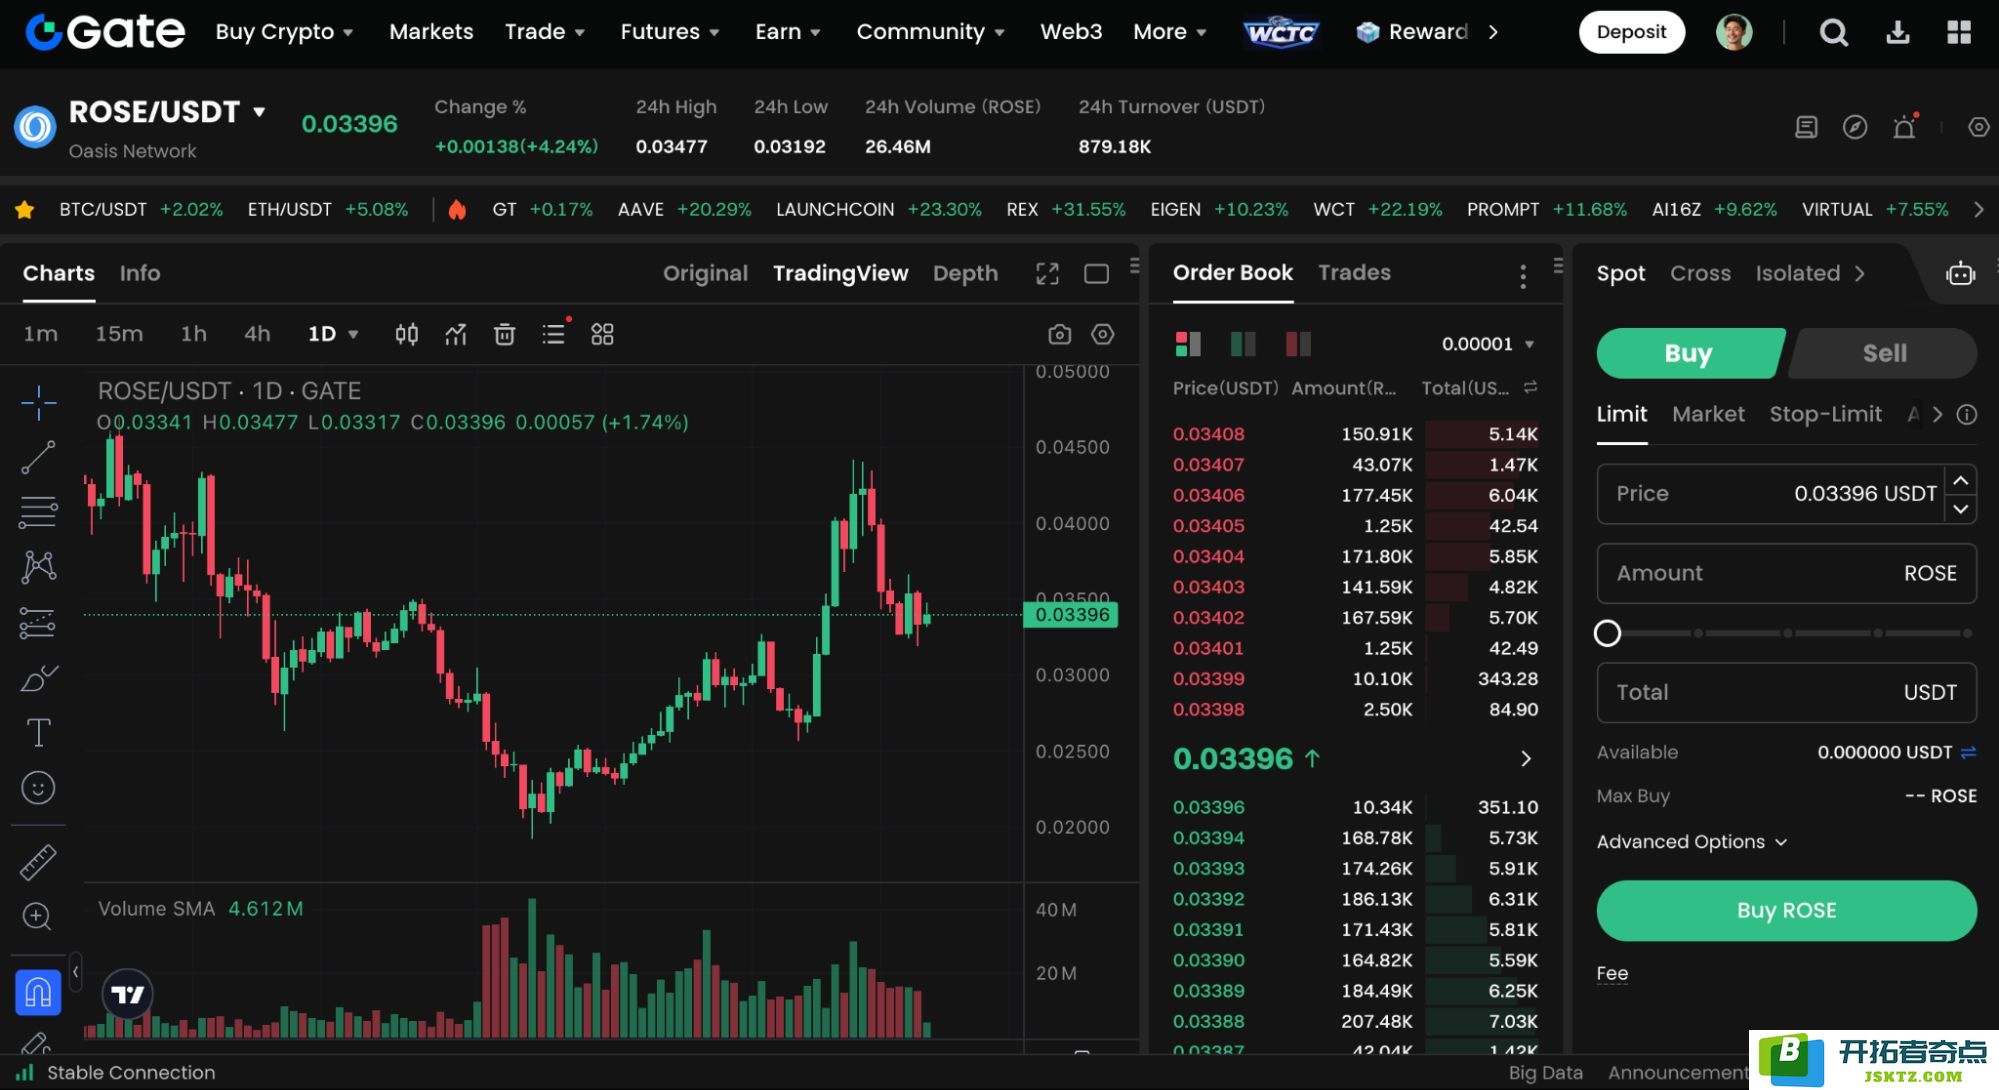Screen dimensions: 1999x1090
Task: Show only buy orders in order book
Action: (1243, 344)
